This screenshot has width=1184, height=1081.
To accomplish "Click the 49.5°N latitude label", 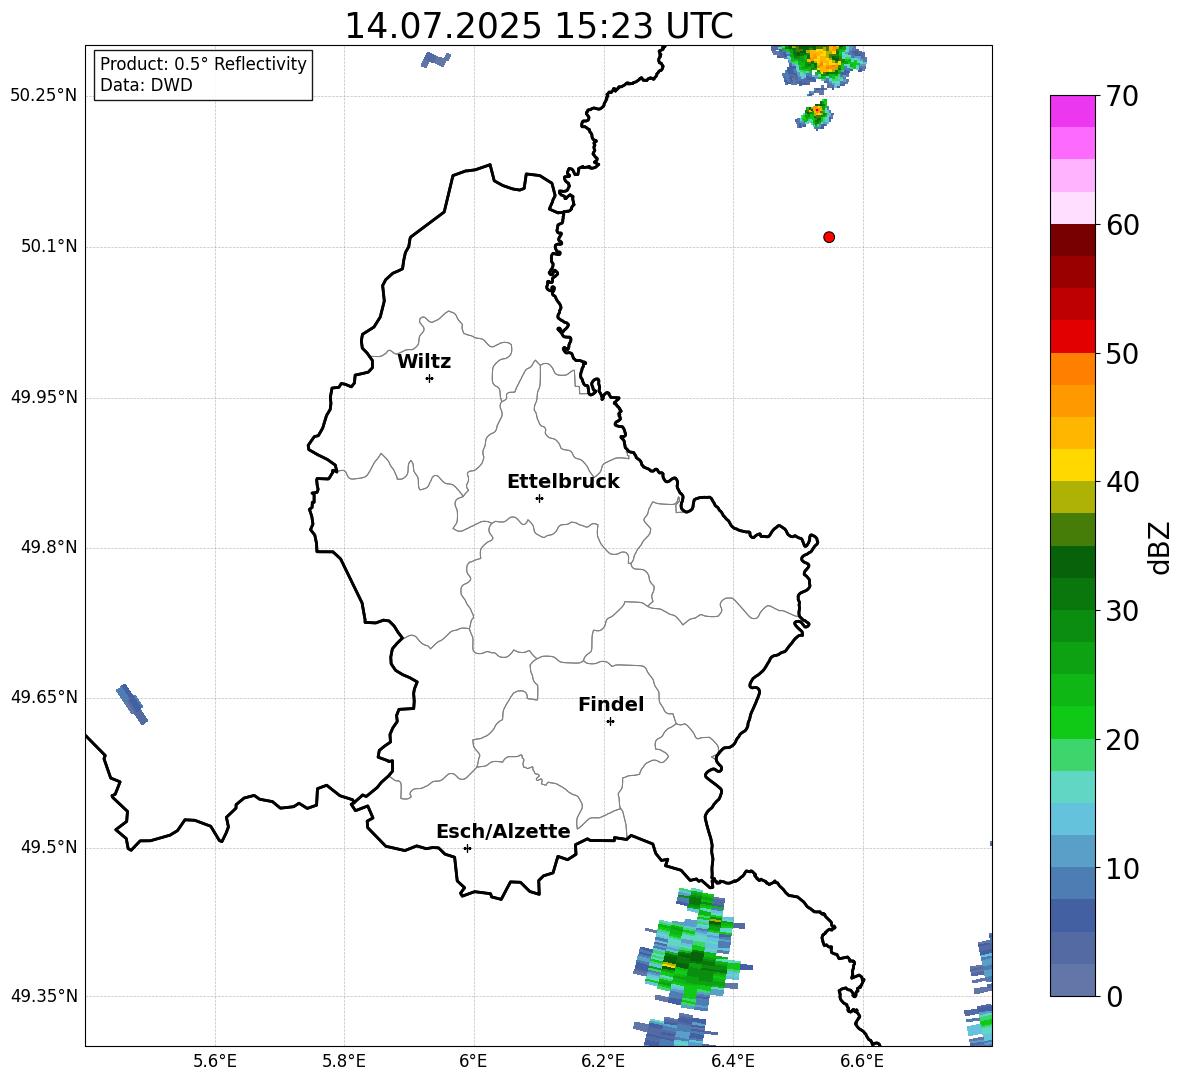I will coord(49,847).
